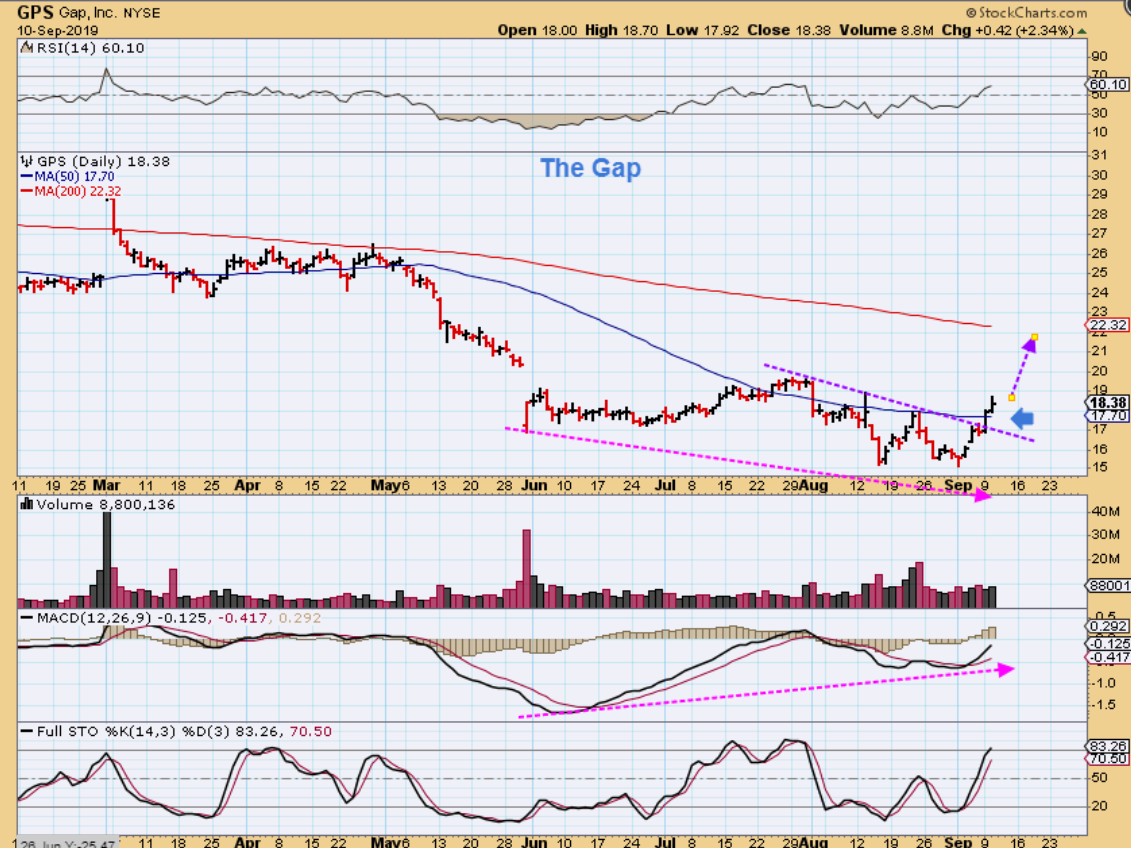Click the red 22.32 price tag on the right axis
The width and height of the screenshot is (1131, 848).
click(x=1107, y=324)
